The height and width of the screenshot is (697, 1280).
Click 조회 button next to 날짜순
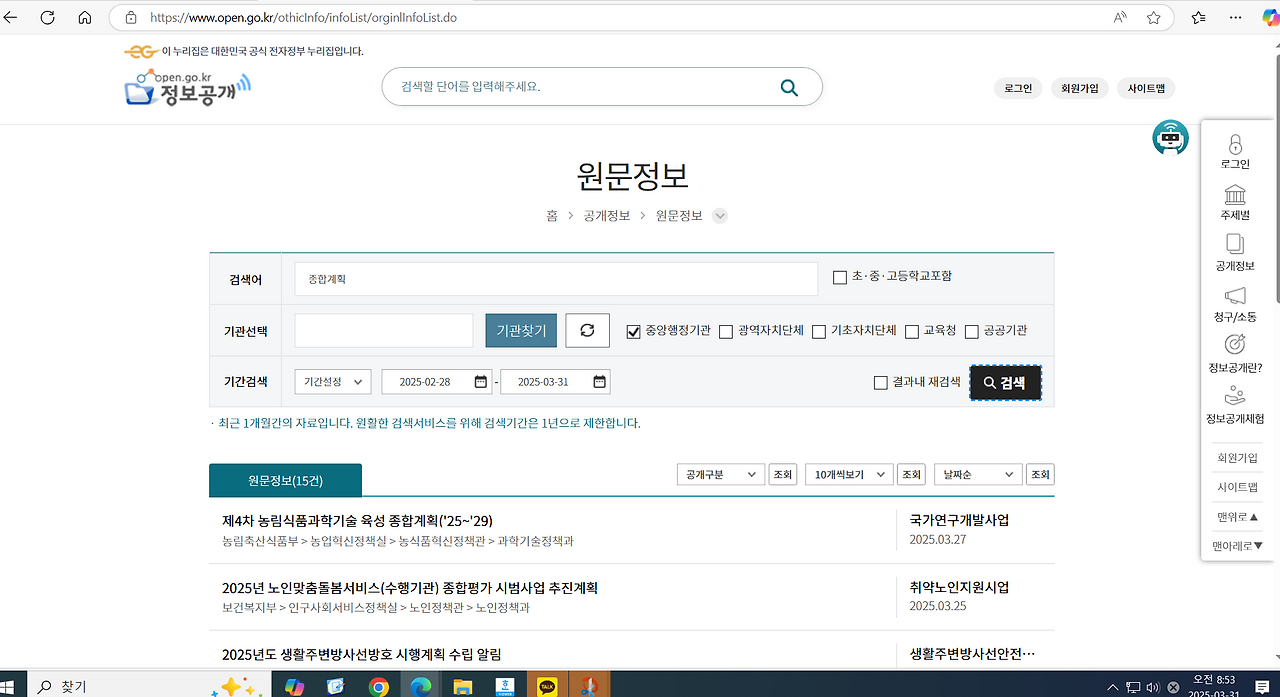point(1041,474)
